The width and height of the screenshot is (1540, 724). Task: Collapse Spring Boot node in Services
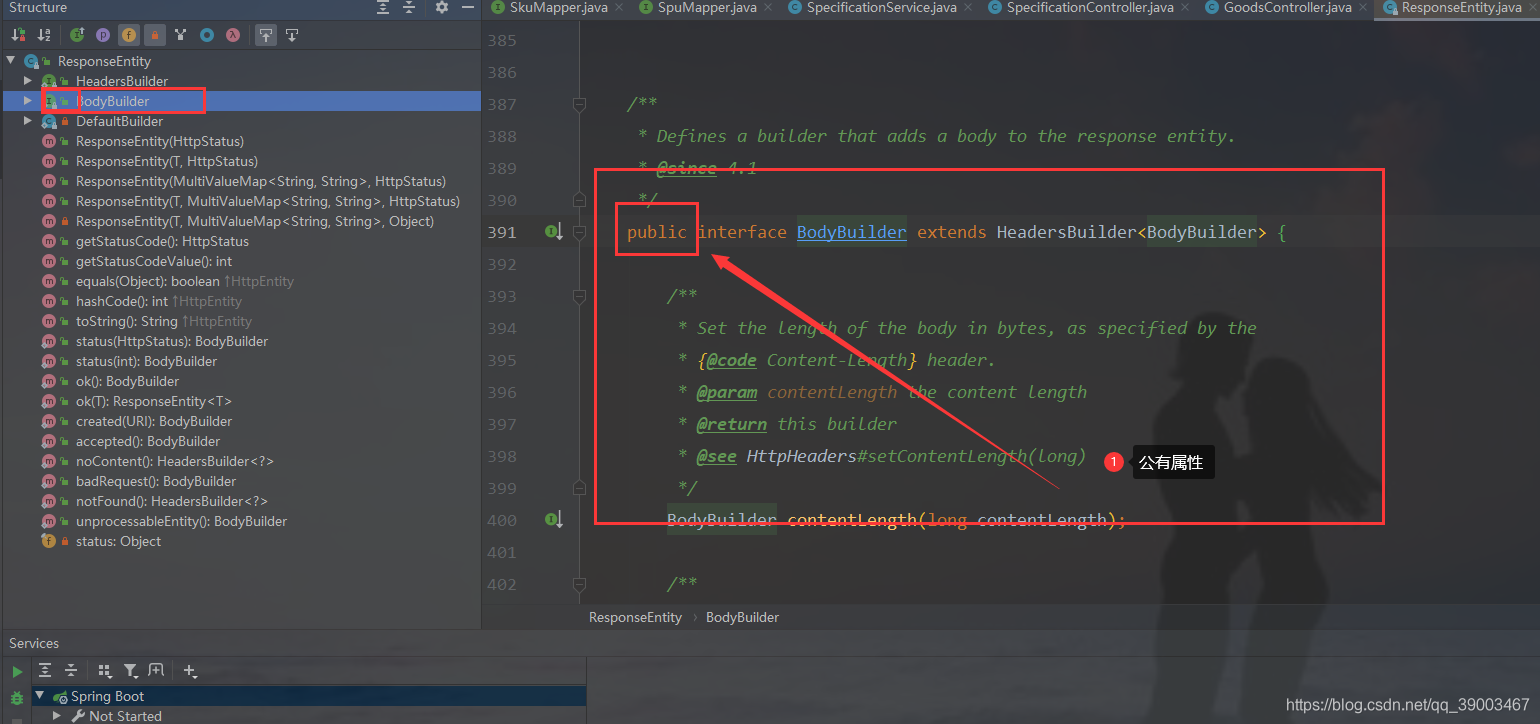click(40, 696)
